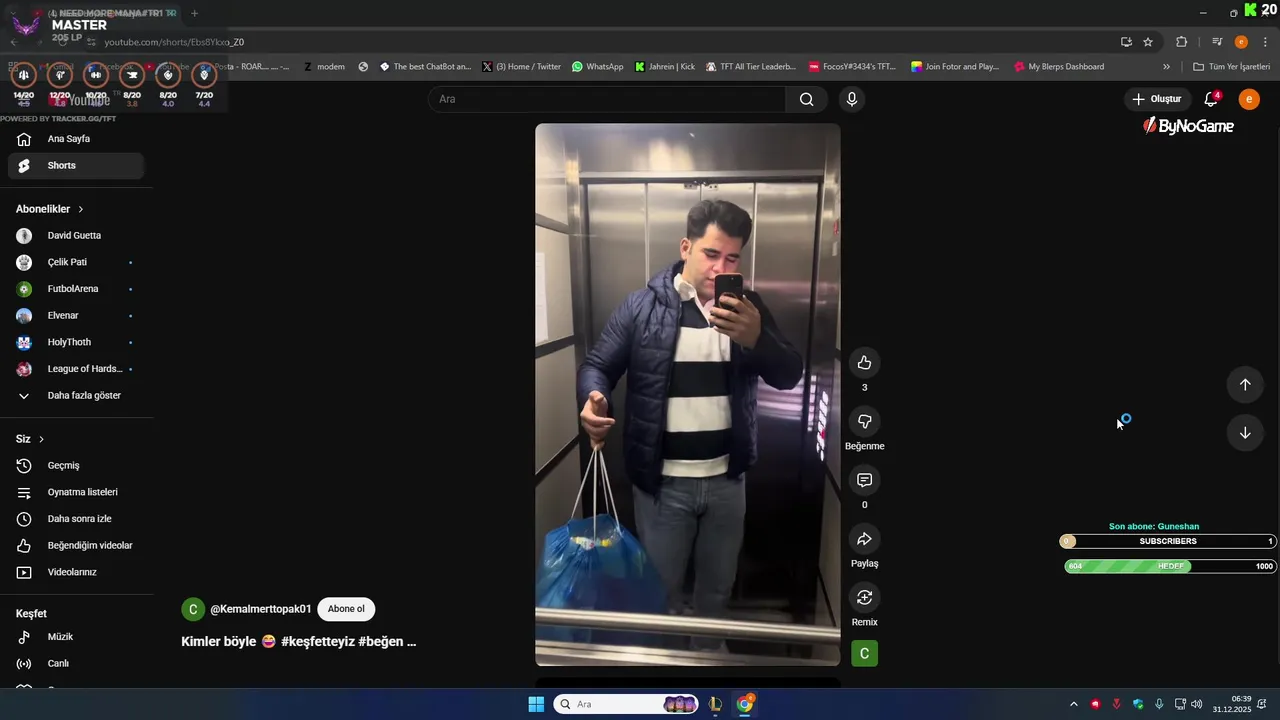Screen dimensions: 1280x720
Task: Expand Daha fazla göster in subscriptions
Action: [x=76, y=396]
